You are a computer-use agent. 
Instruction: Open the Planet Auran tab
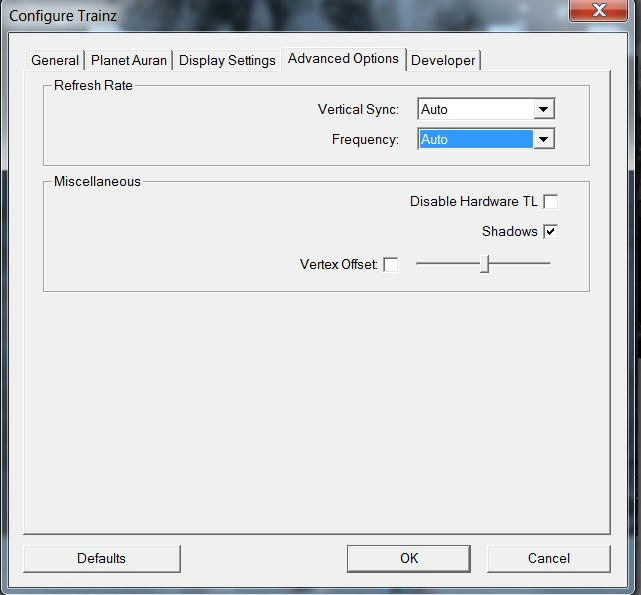(129, 60)
